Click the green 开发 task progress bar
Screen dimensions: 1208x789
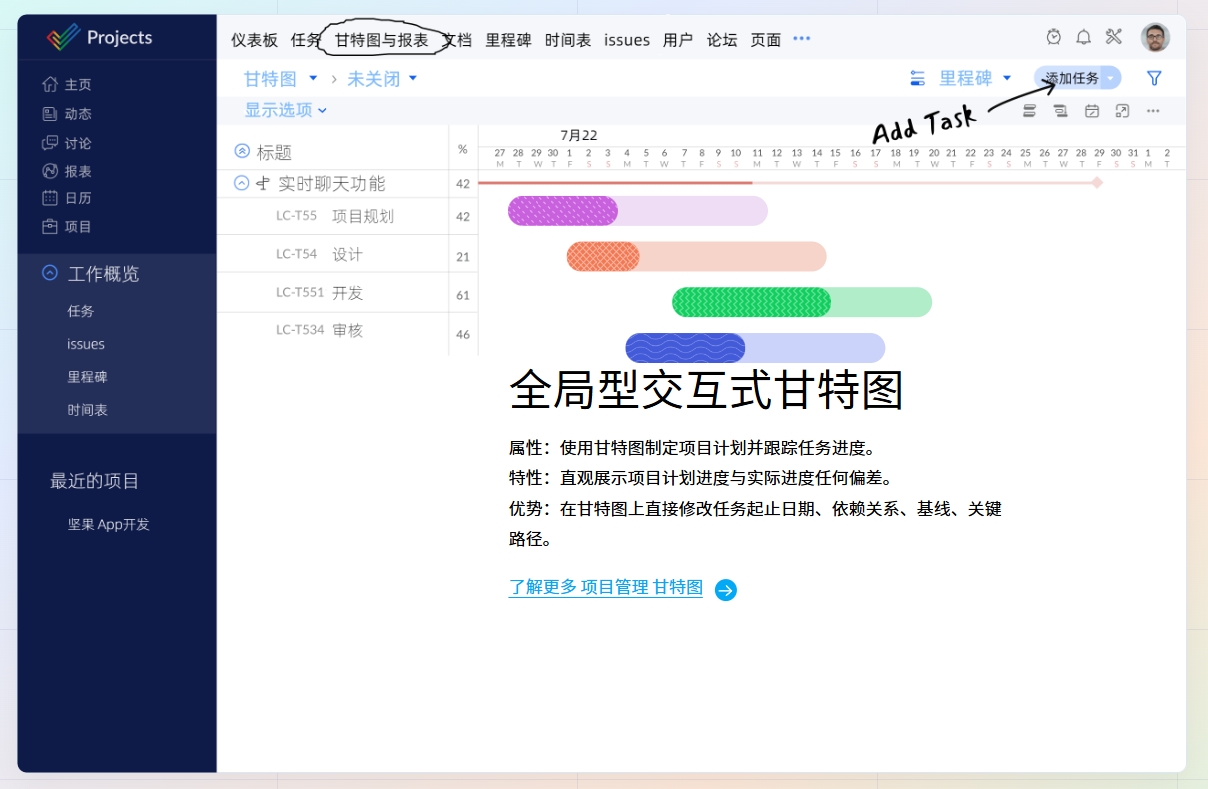pyautogui.click(x=751, y=302)
